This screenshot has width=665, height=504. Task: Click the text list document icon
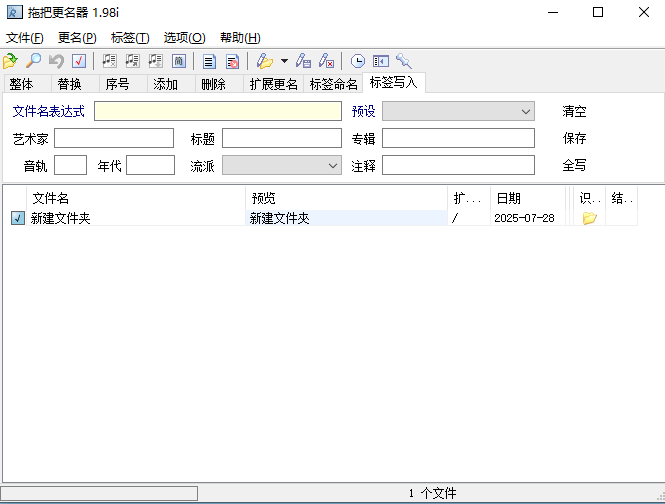pyautogui.click(x=209, y=61)
